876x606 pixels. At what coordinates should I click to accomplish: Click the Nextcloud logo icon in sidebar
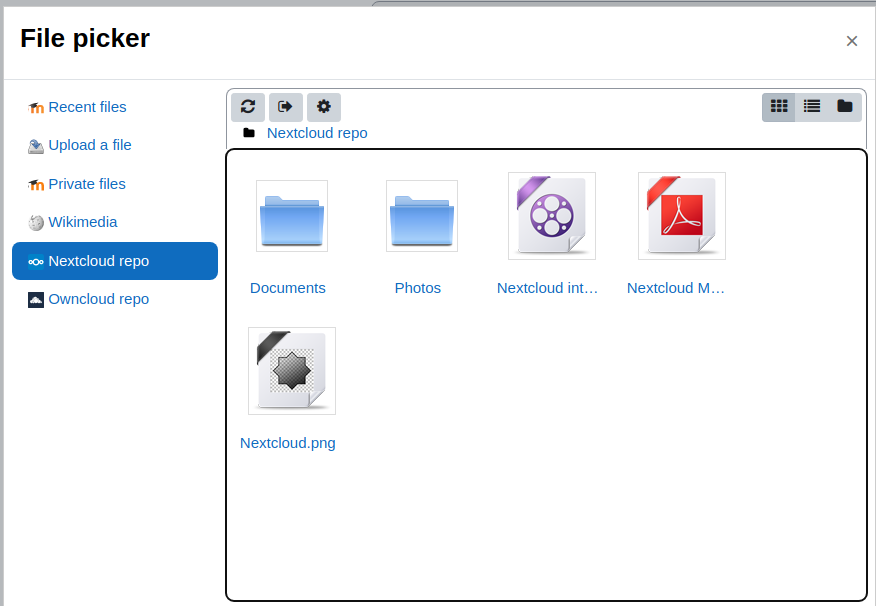[x=36, y=261]
